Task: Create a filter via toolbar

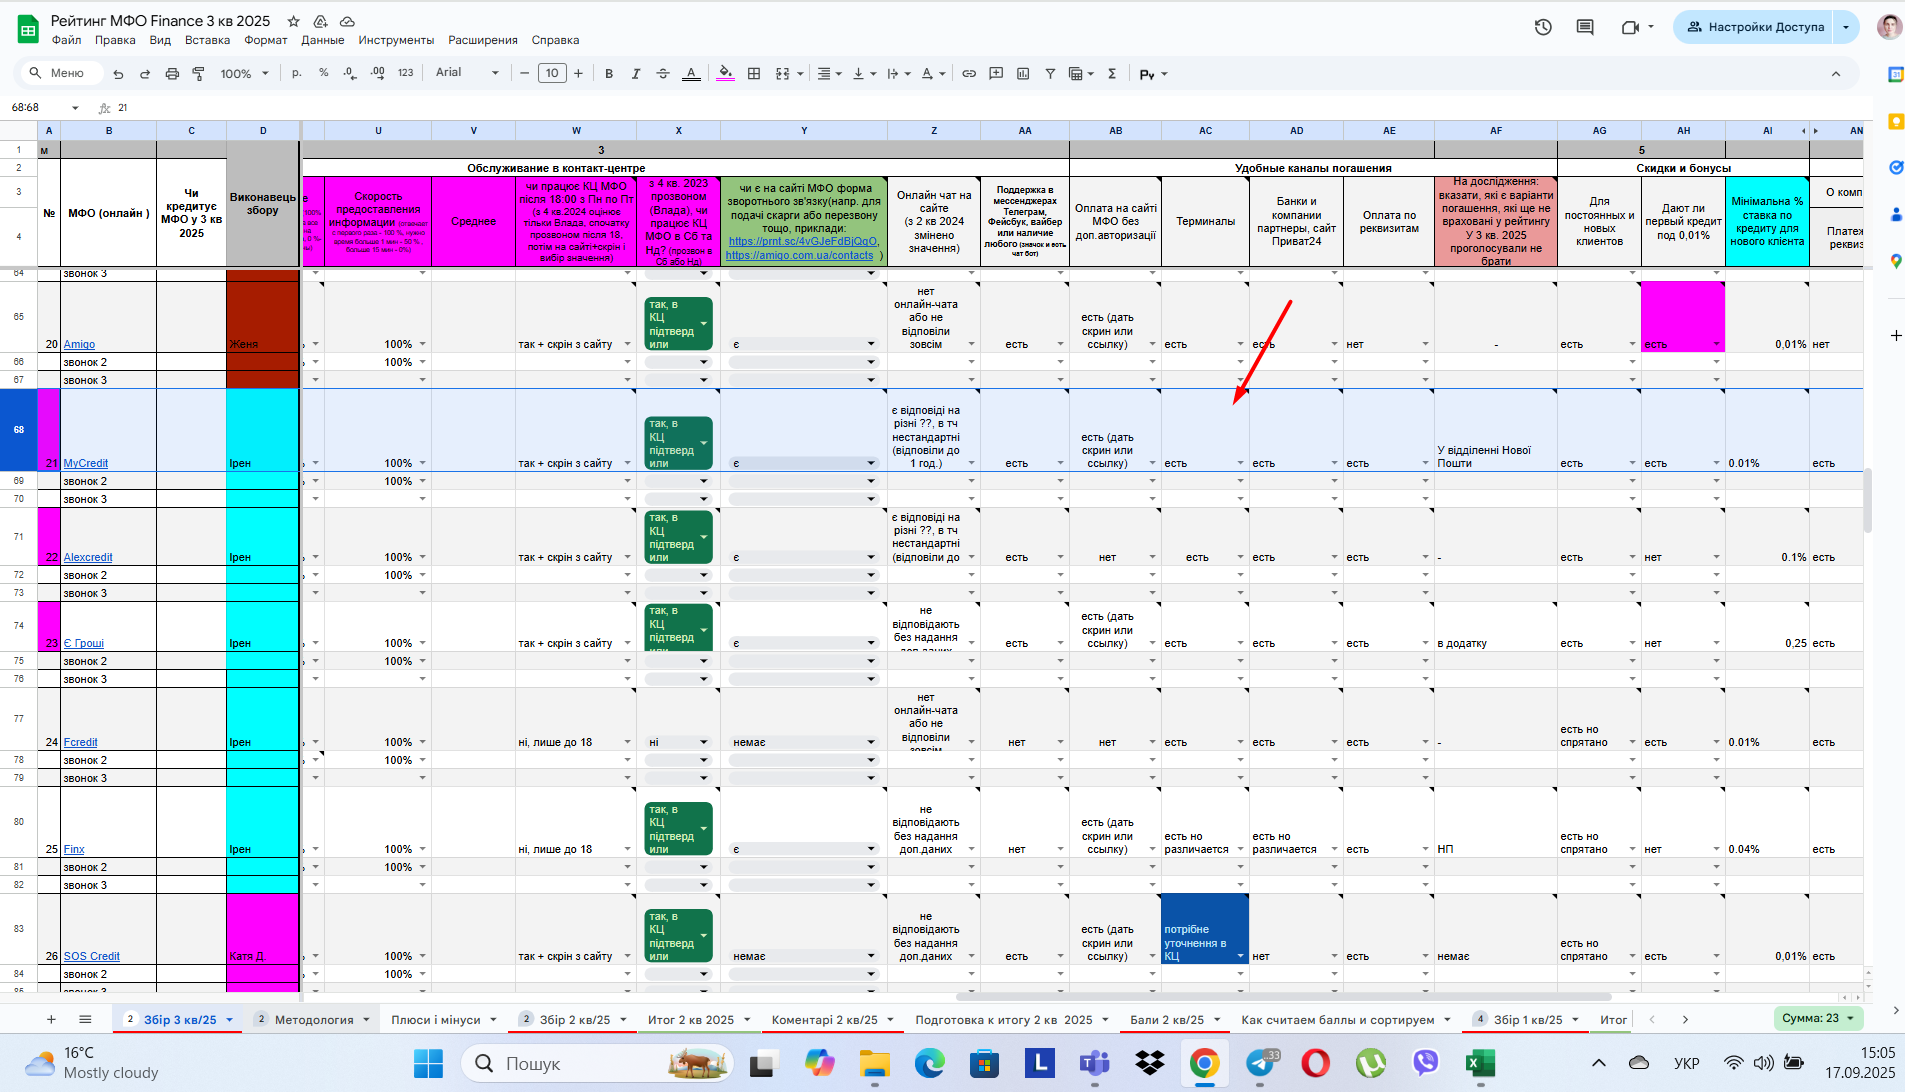Action: (x=1050, y=73)
